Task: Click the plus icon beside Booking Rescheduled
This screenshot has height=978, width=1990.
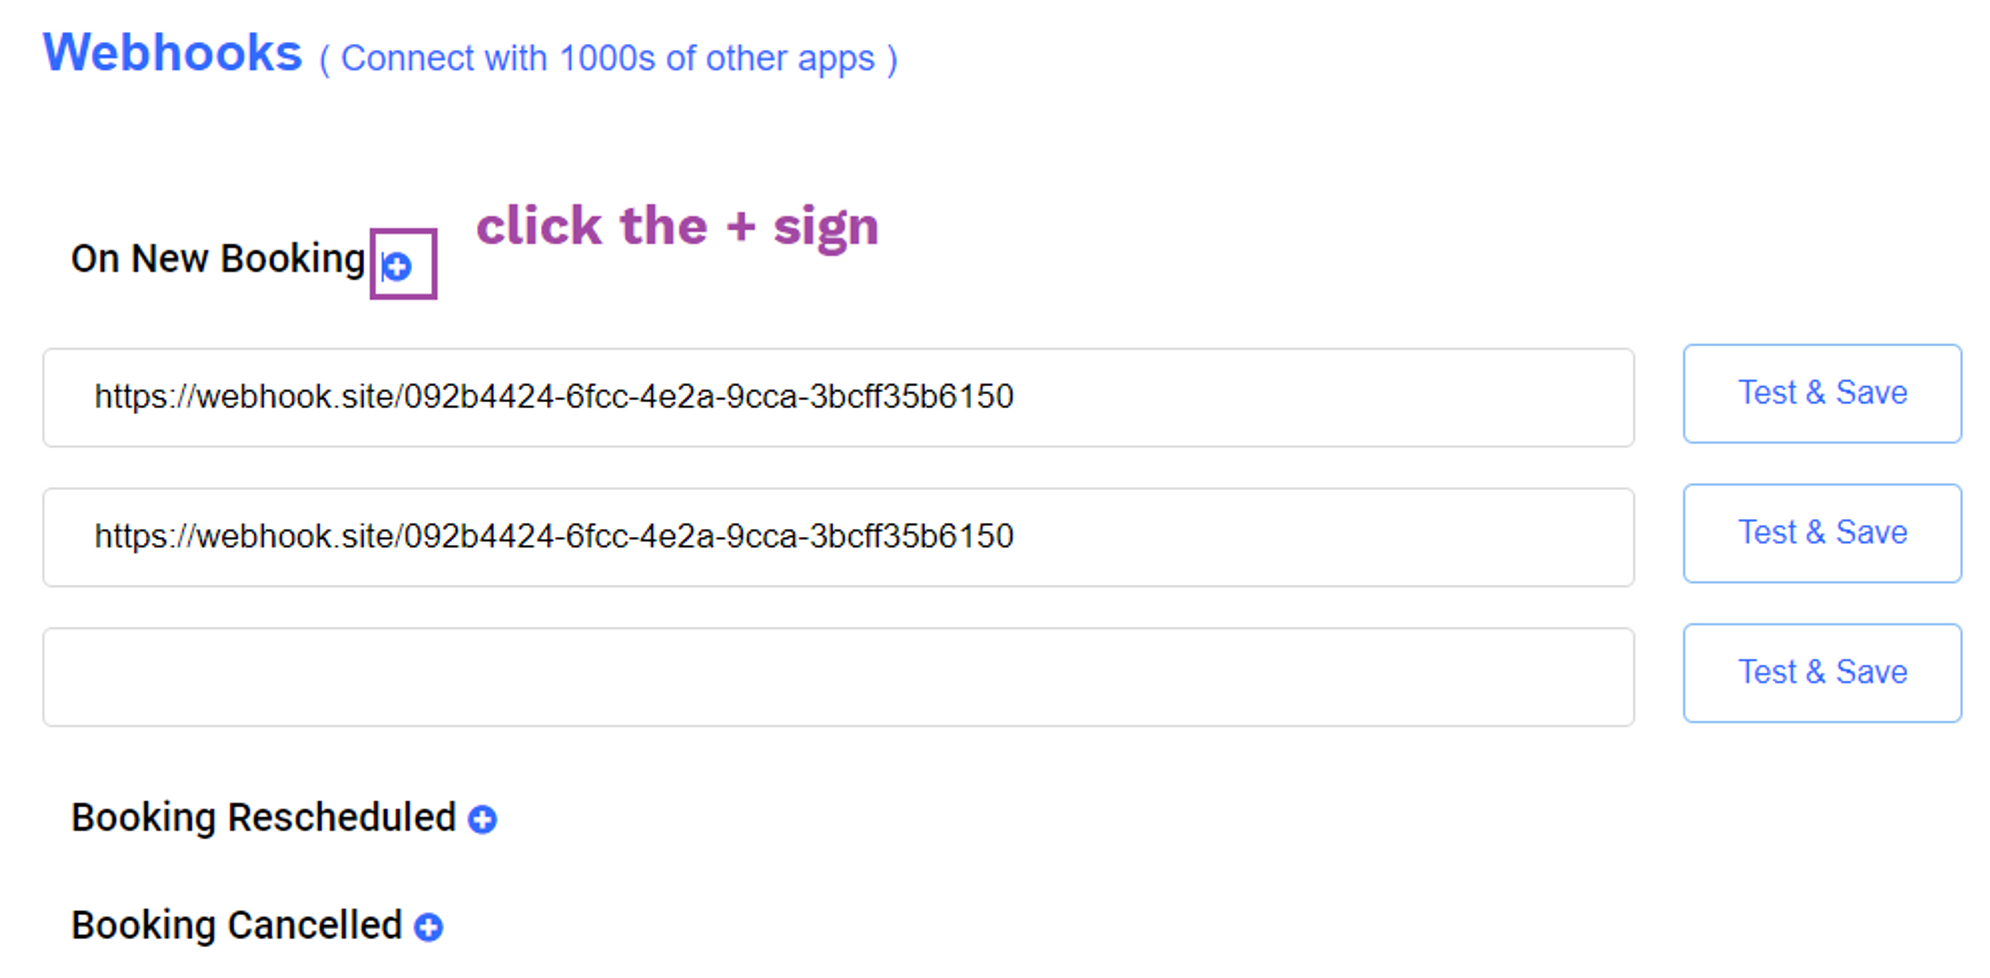Action: pyautogui.click(x=482, y=819)
